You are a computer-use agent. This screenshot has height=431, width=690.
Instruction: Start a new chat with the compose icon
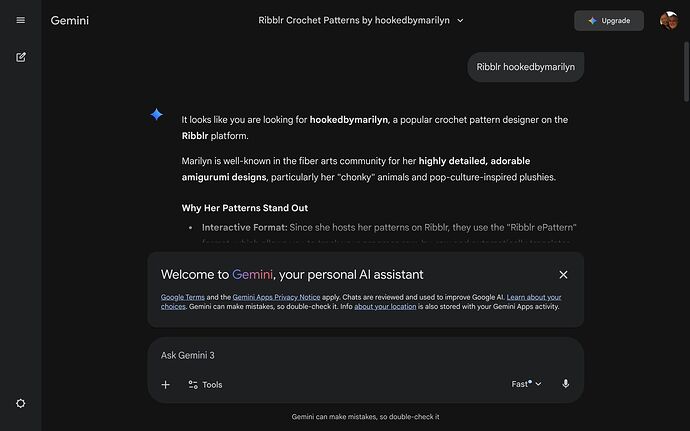(x=20, y=57)
